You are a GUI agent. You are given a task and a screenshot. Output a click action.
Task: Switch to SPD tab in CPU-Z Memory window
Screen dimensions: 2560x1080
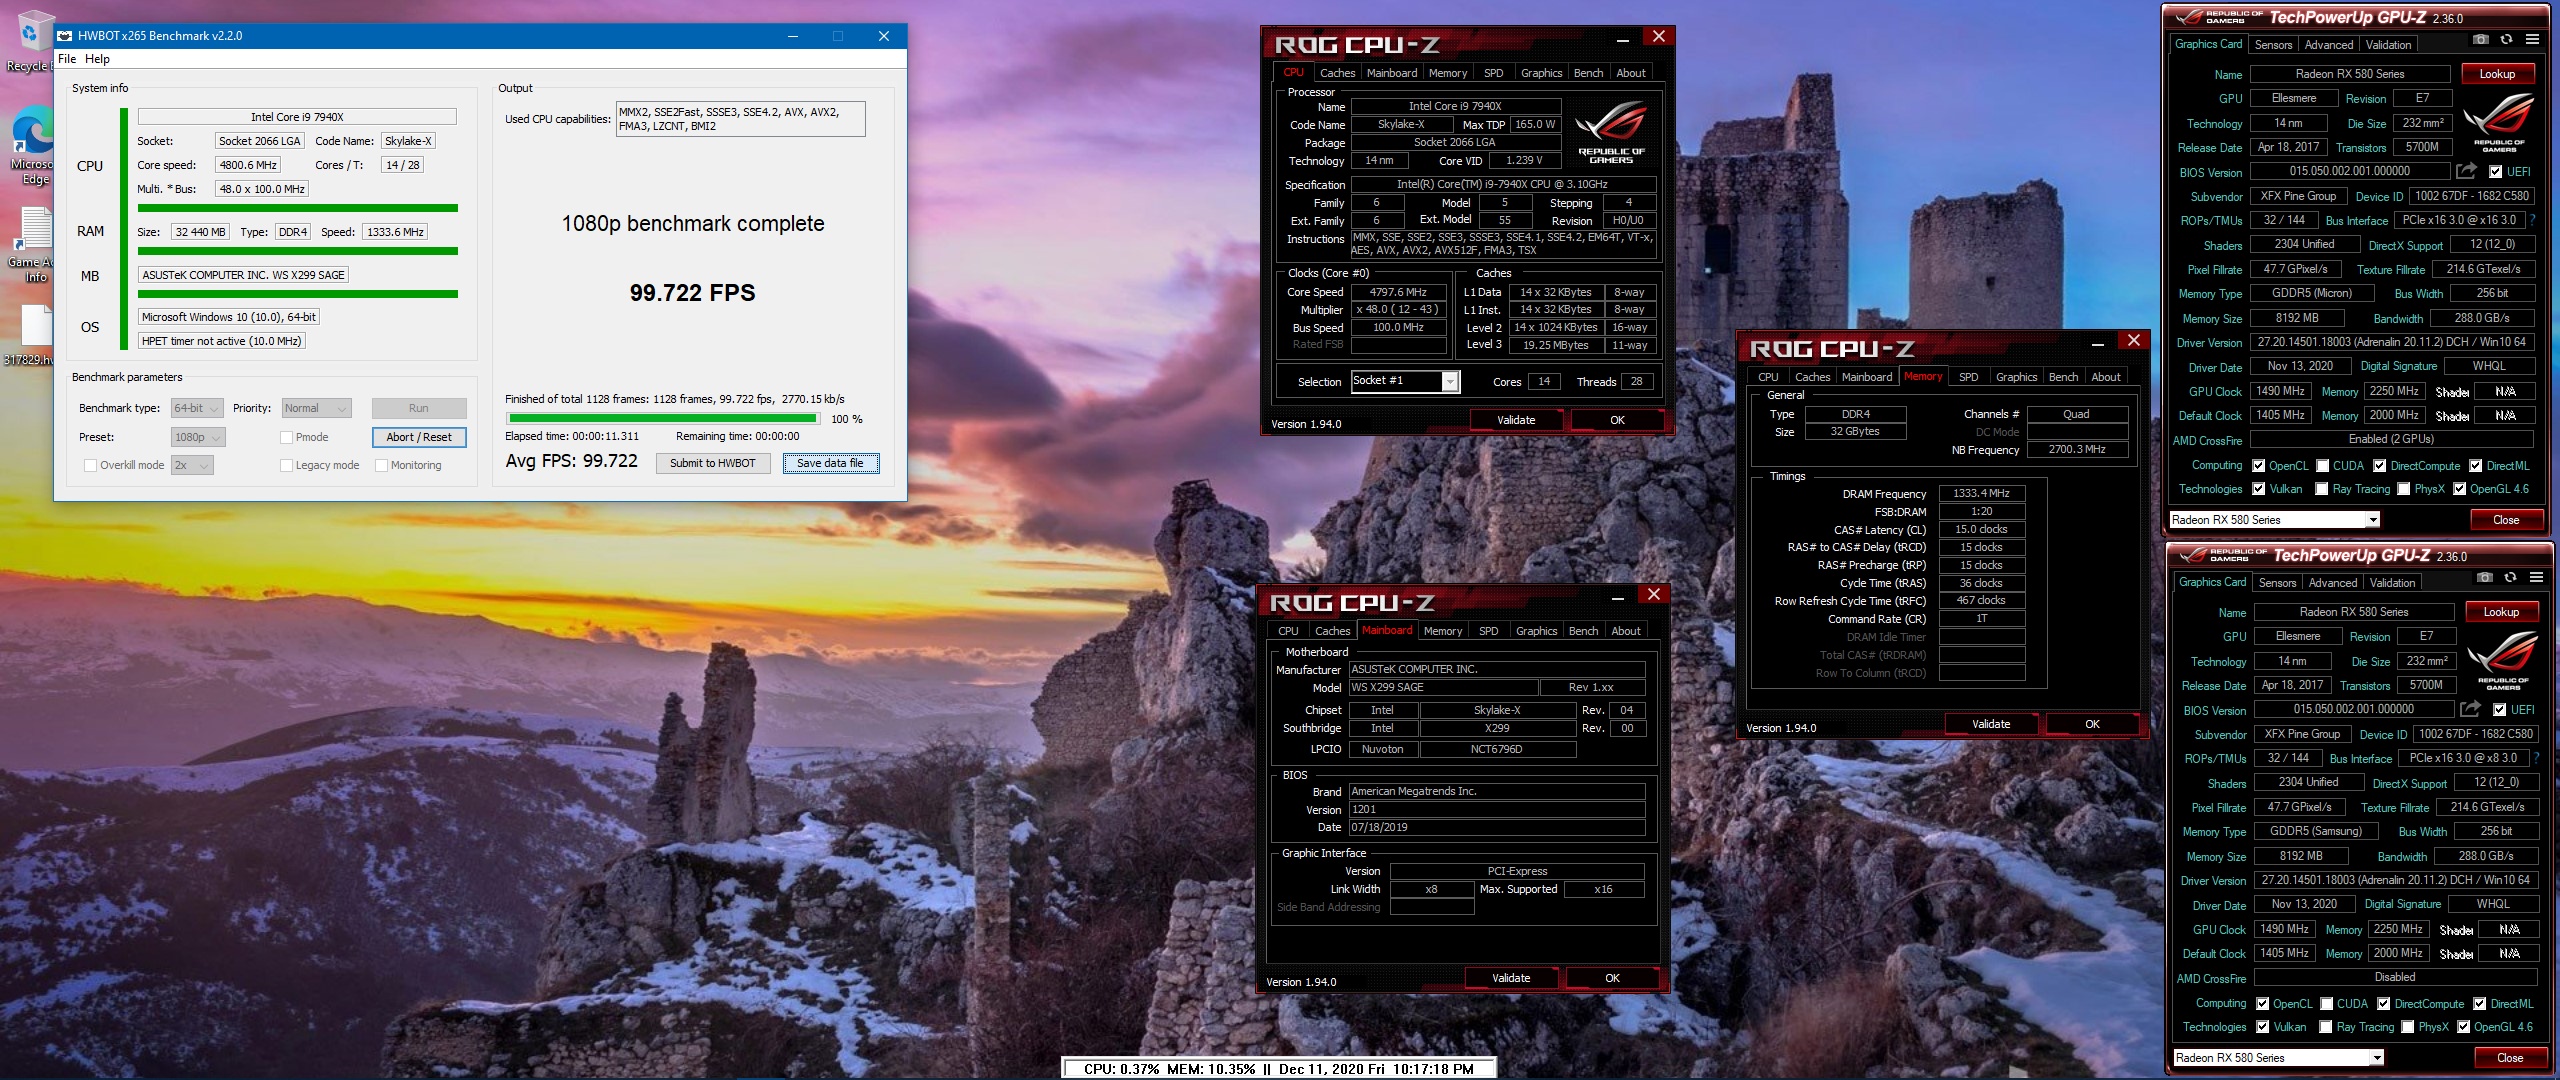coord(1968,377)
